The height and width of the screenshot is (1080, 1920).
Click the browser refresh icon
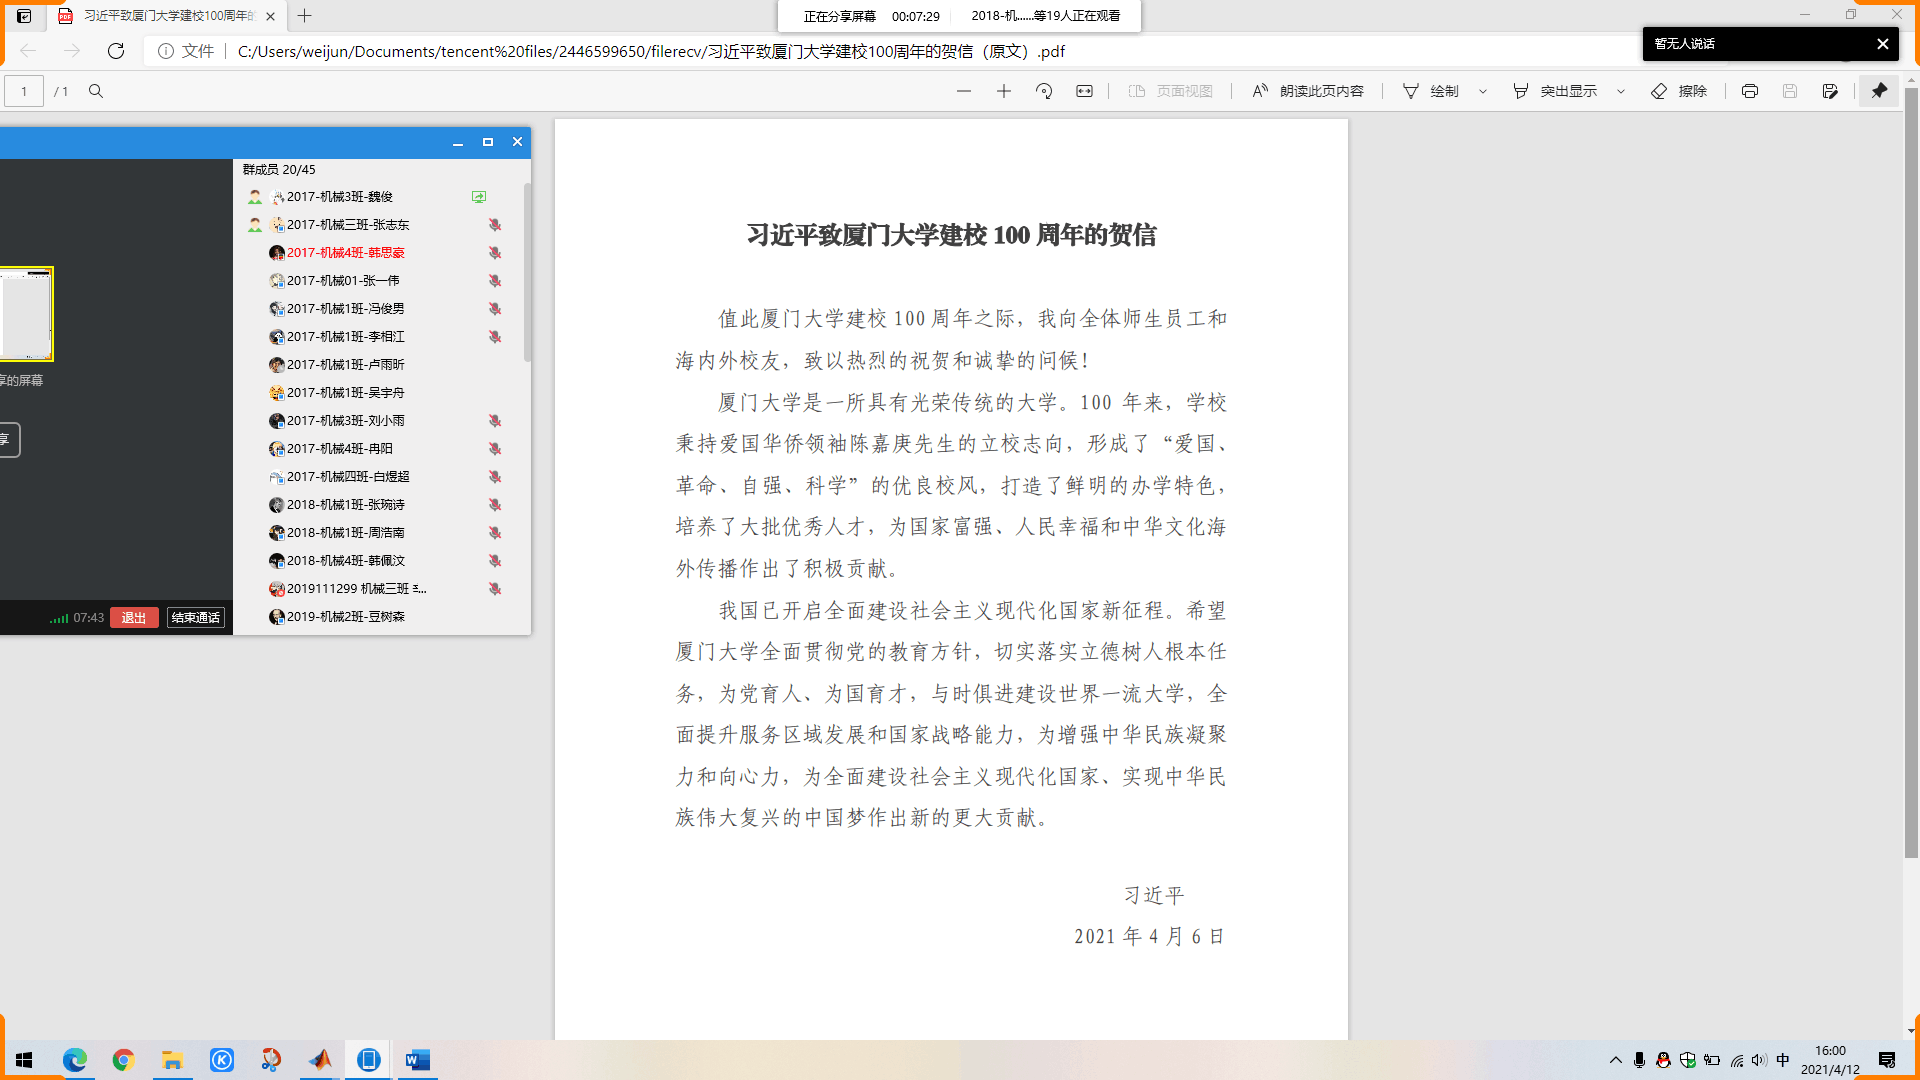(x=116, y=51)
